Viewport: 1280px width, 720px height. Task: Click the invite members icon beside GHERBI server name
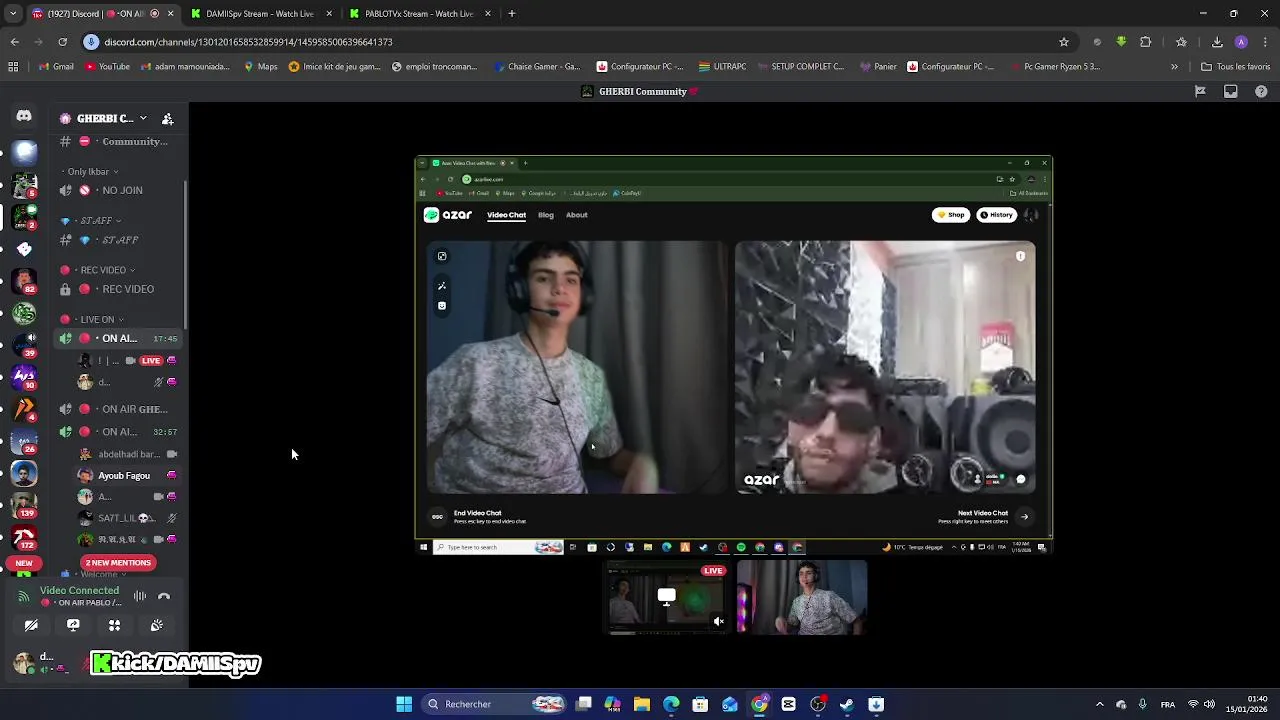[x=167, y=118]
